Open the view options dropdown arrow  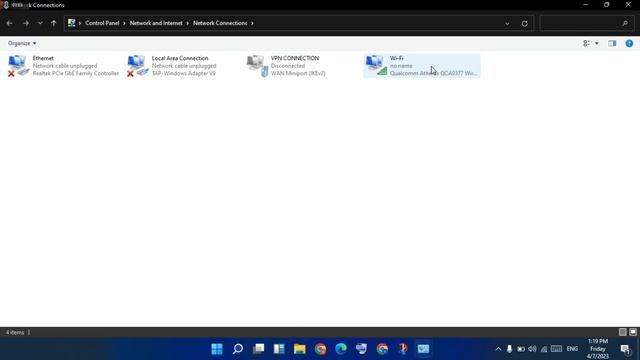[x=597, y=43]
